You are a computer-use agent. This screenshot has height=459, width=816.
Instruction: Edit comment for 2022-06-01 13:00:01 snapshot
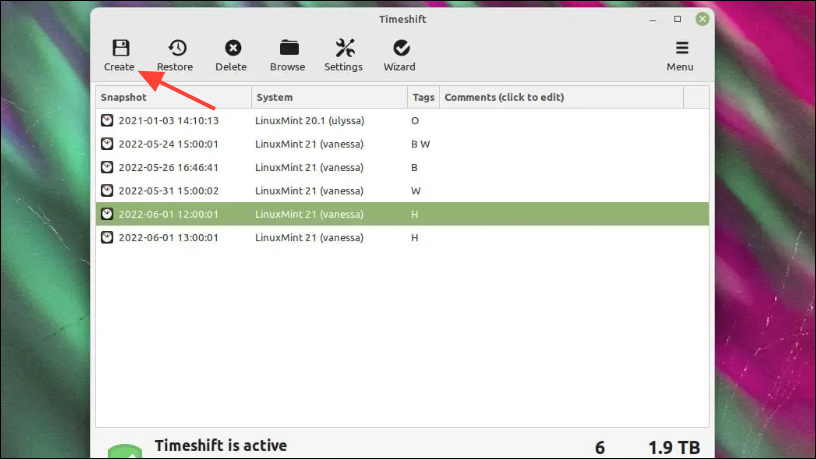[562, 237]
